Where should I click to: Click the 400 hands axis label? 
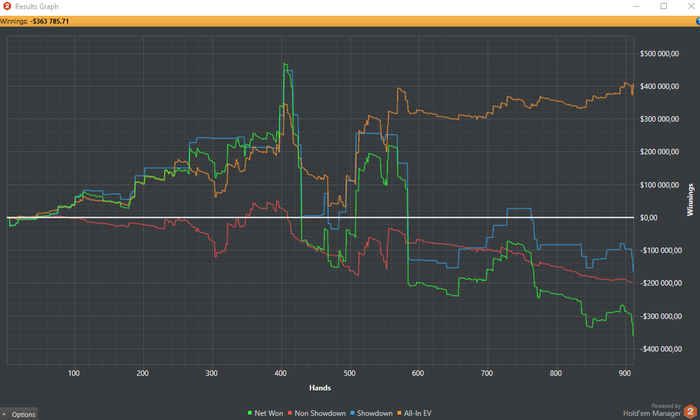[280, 373]
